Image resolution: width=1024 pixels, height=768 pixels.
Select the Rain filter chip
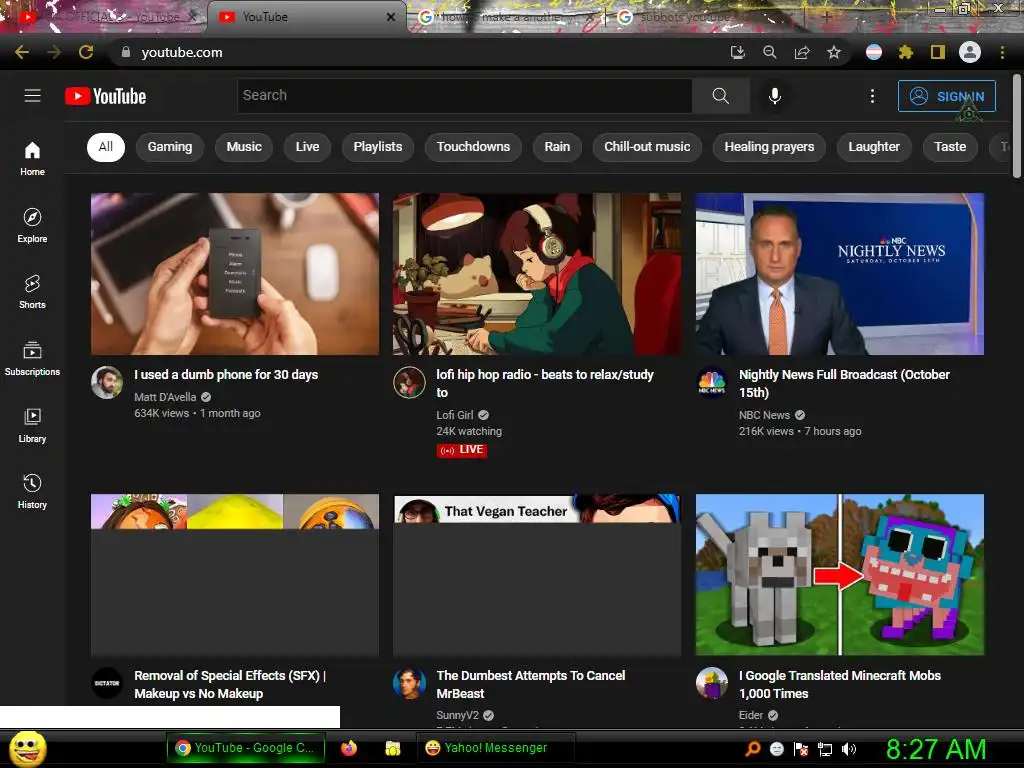(557, 147)
